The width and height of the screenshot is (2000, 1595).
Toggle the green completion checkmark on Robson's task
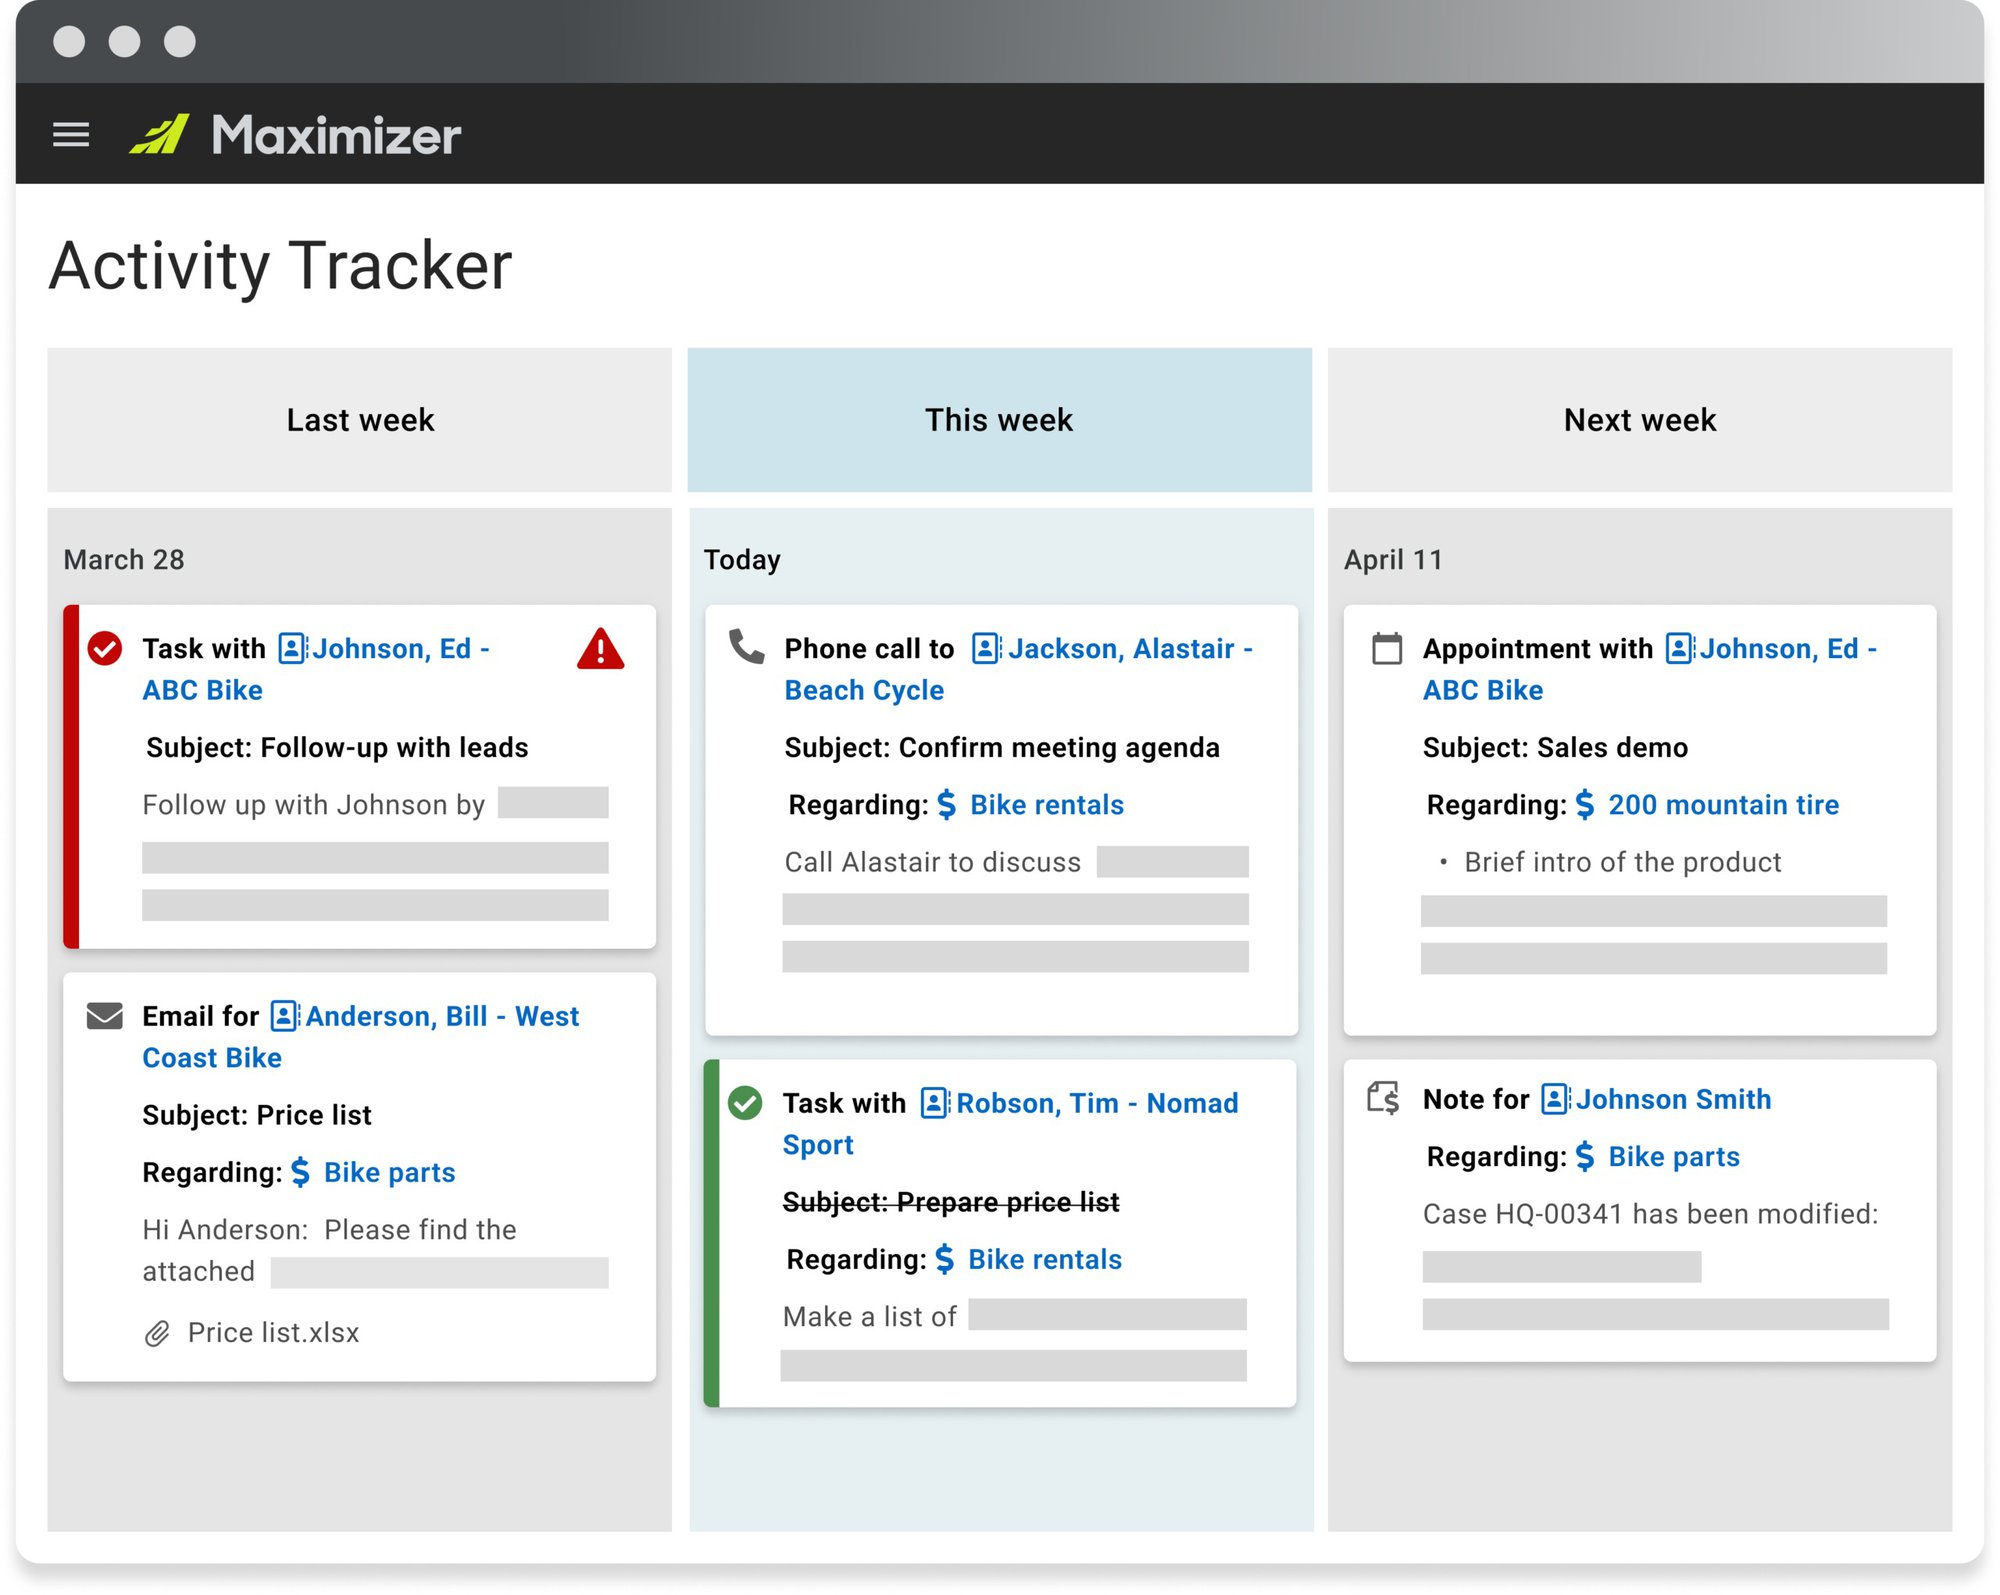[746, 1104]
